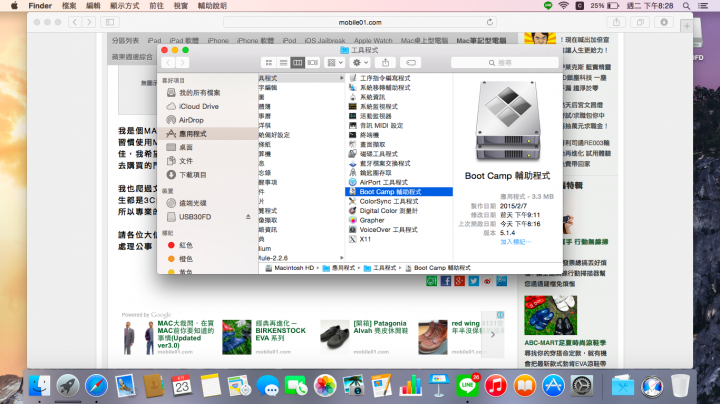Open the 輔助說明 menu
This screenshot has width=720, height=404.
212,6
